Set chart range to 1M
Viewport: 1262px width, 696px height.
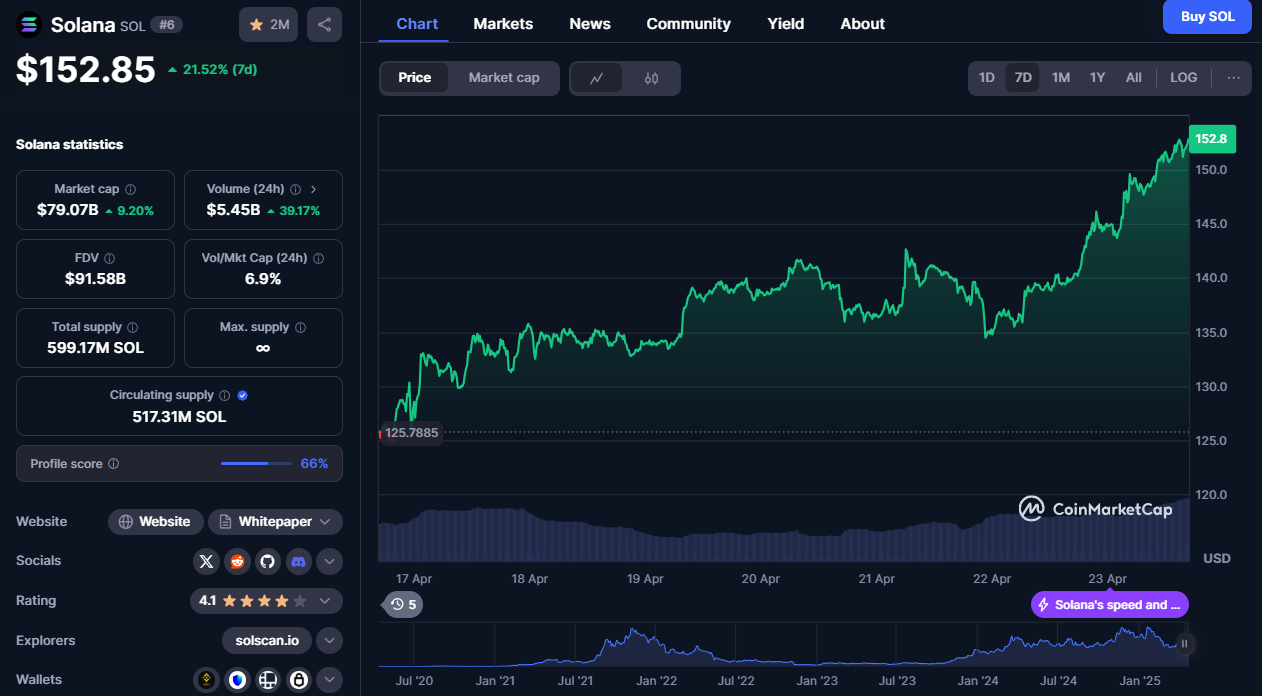coord(1061,78)
